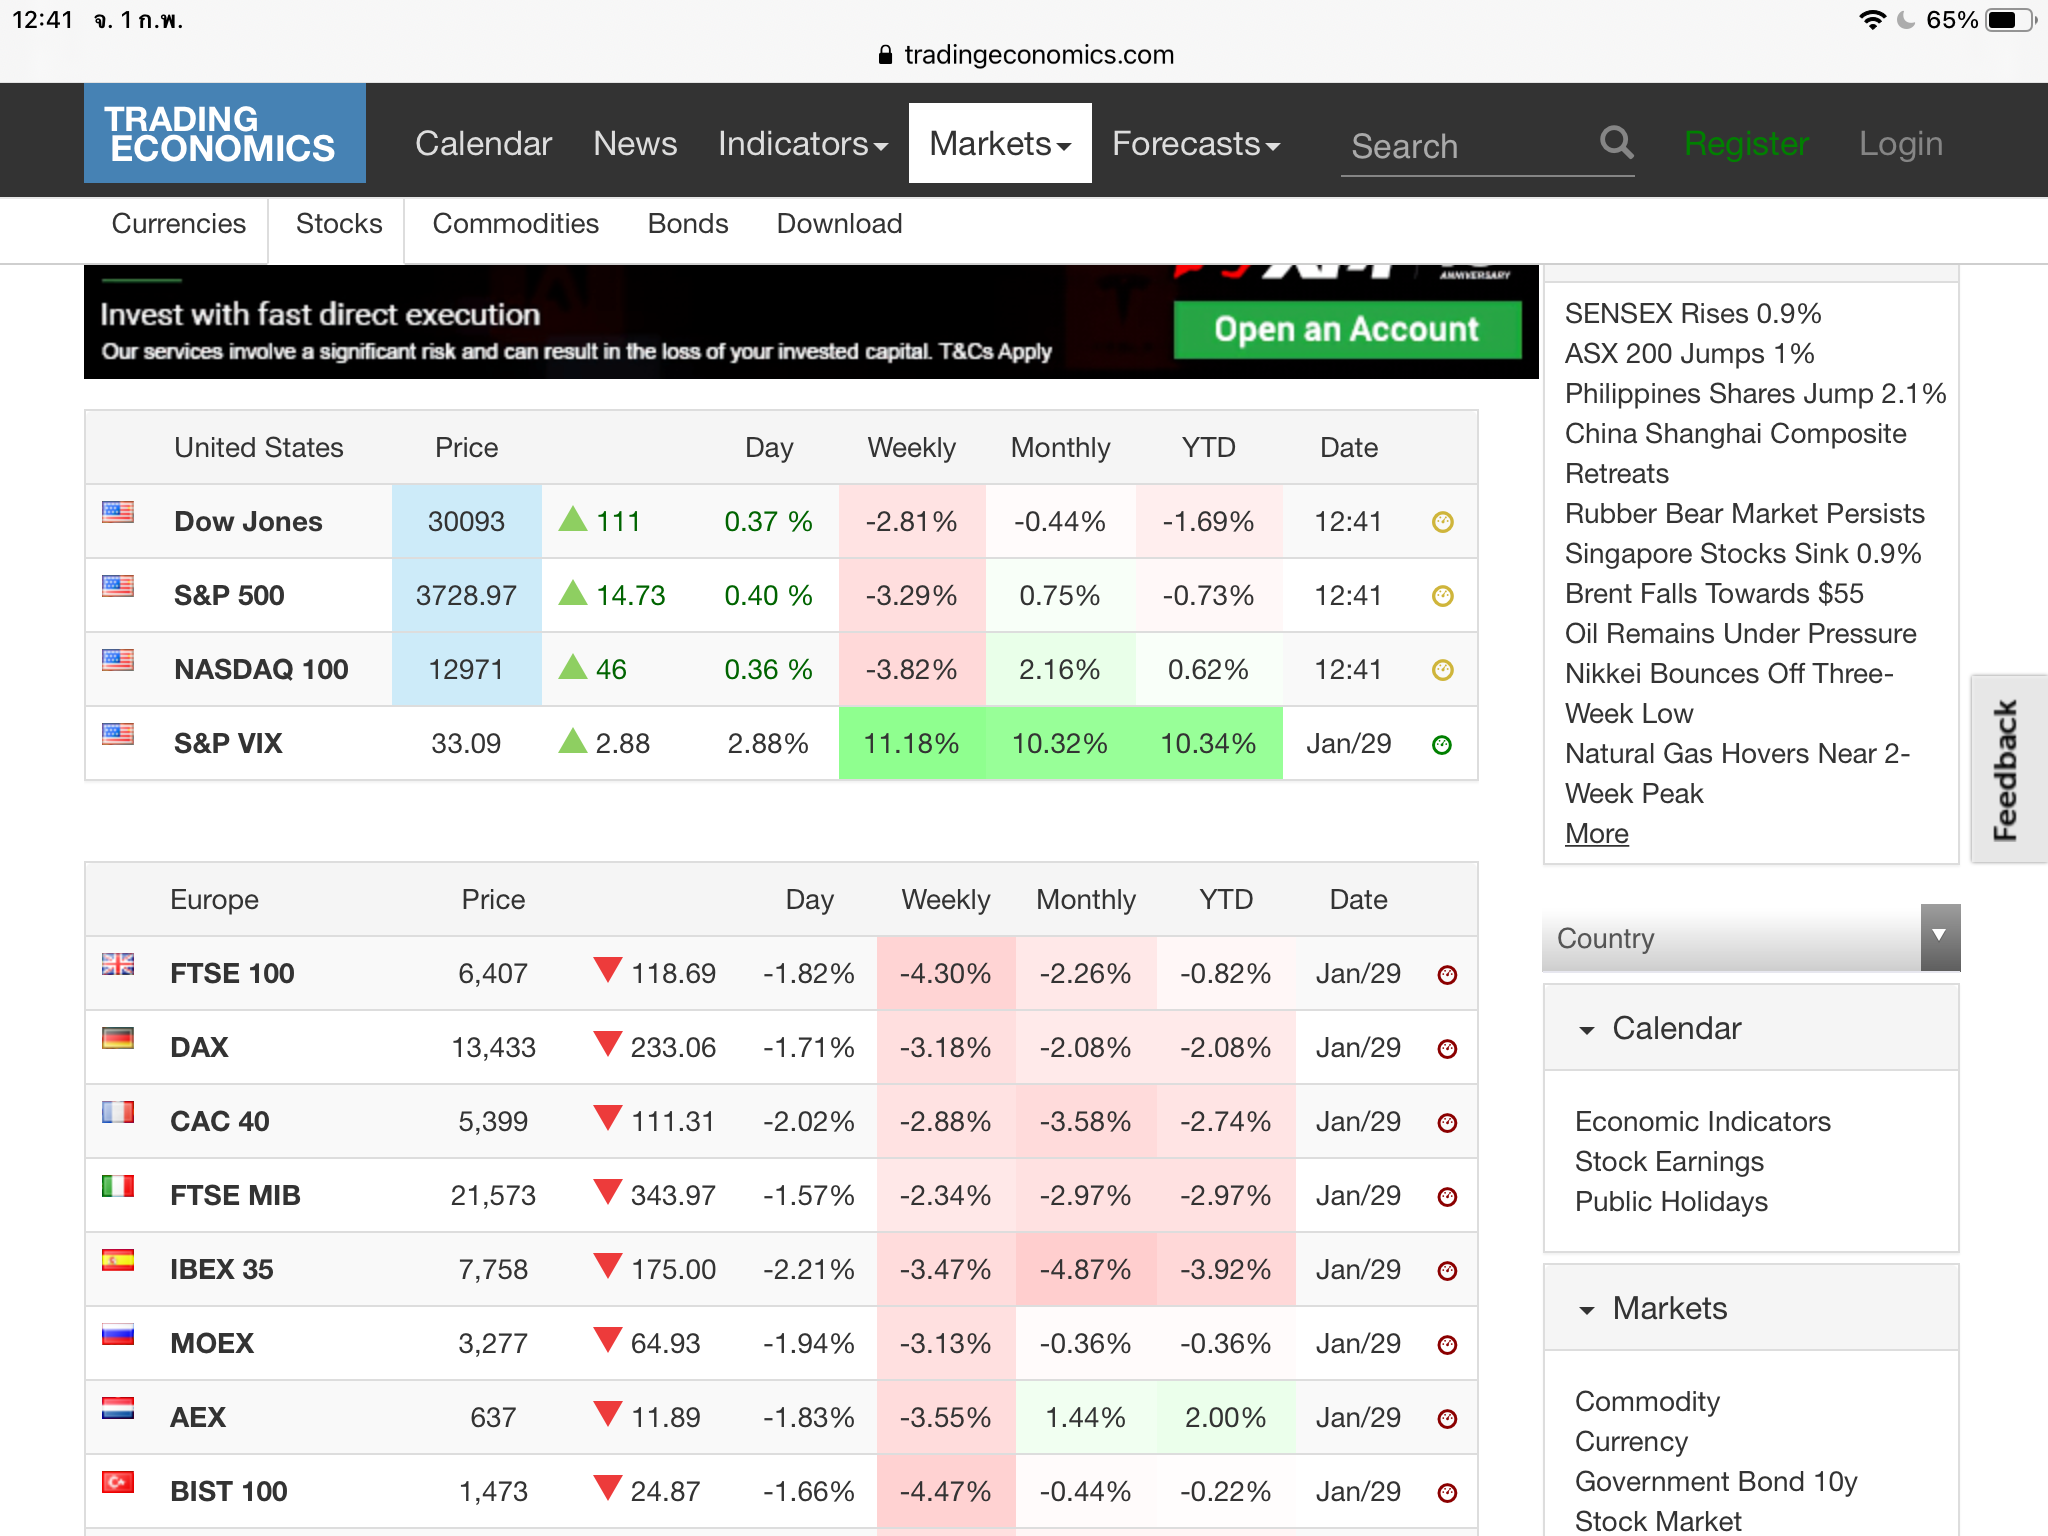Switch to the Commodities tab

tap(515, 224)
